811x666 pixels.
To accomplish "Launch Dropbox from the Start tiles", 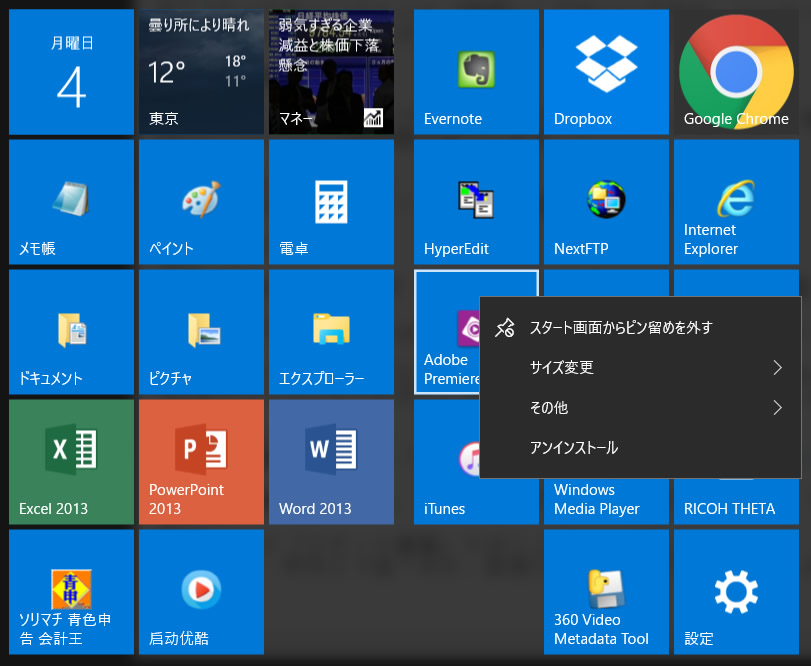I will pyautogui.click(x=606, y=72).
